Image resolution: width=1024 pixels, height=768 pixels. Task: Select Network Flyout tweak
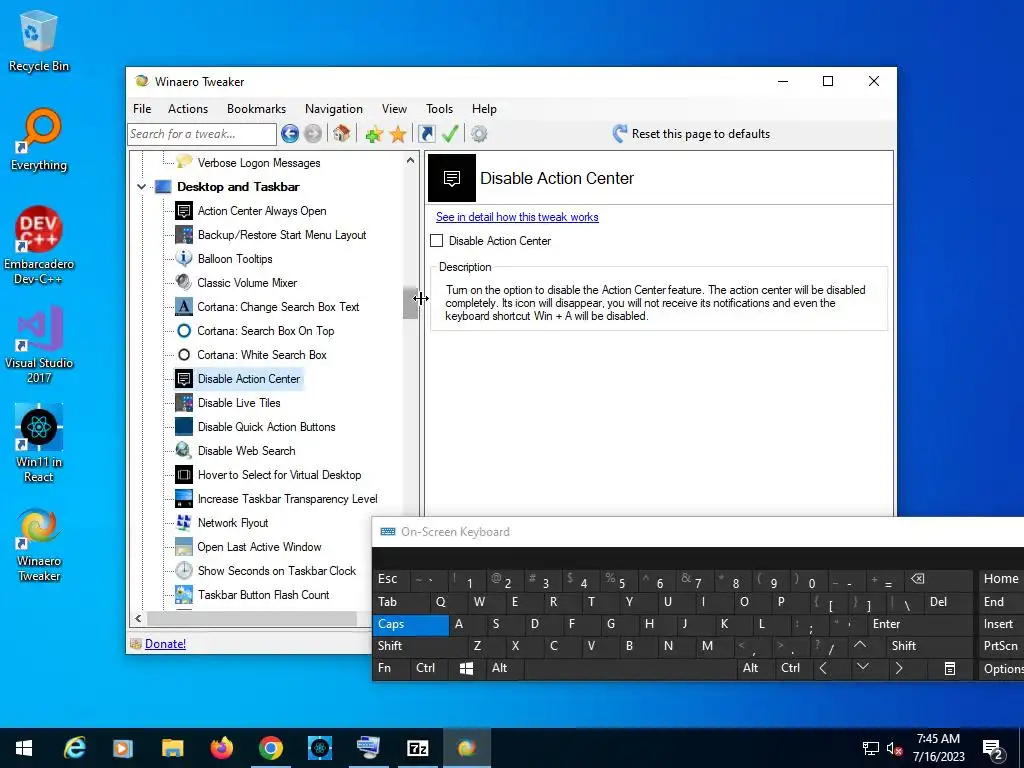[233, 523]
